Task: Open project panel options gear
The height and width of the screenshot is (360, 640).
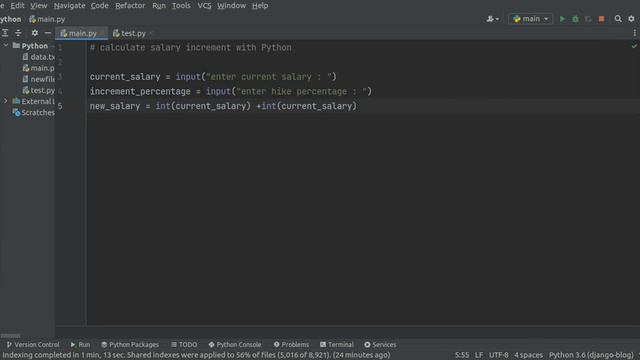Action: pos(35,33)
